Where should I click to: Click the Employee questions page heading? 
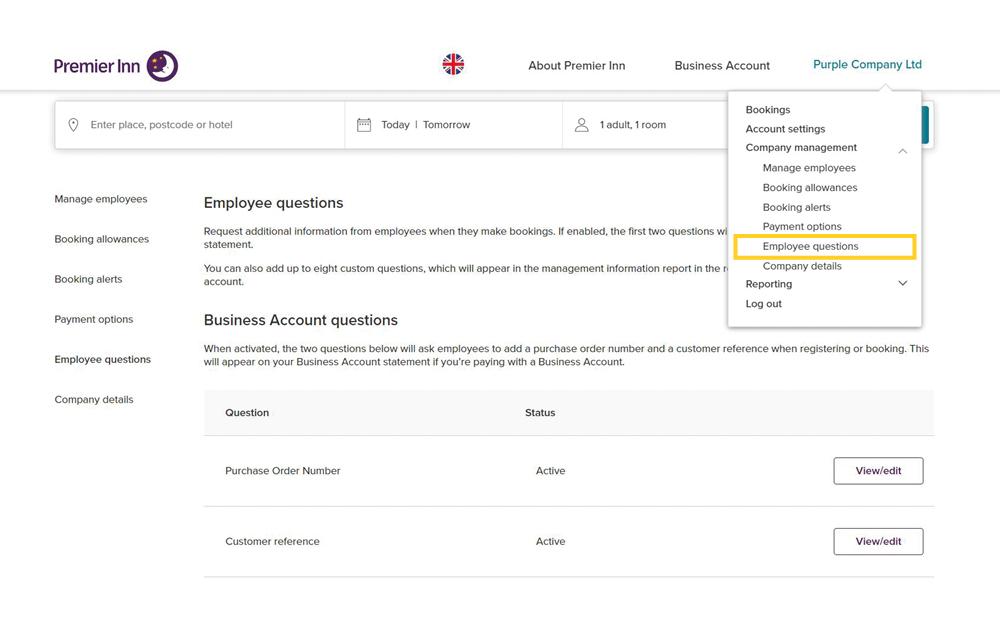pyautogui.click(x=273, y=203)
